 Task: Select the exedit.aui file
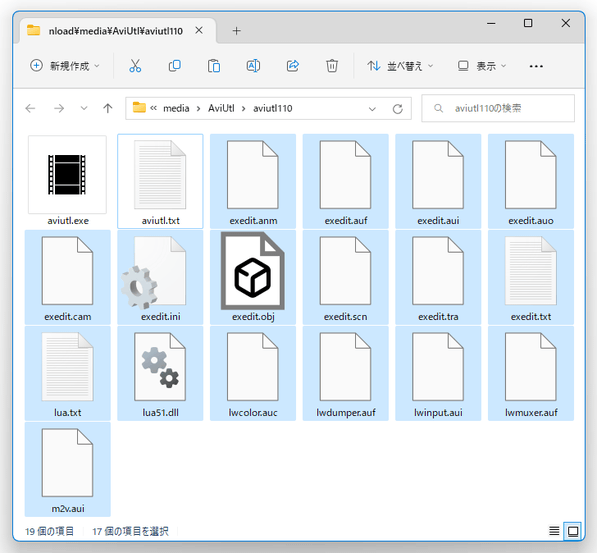[x=438, y=181]
